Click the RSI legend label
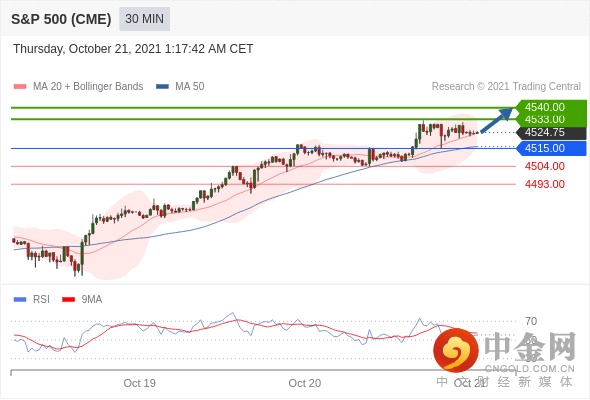 (x=41, y=300)
